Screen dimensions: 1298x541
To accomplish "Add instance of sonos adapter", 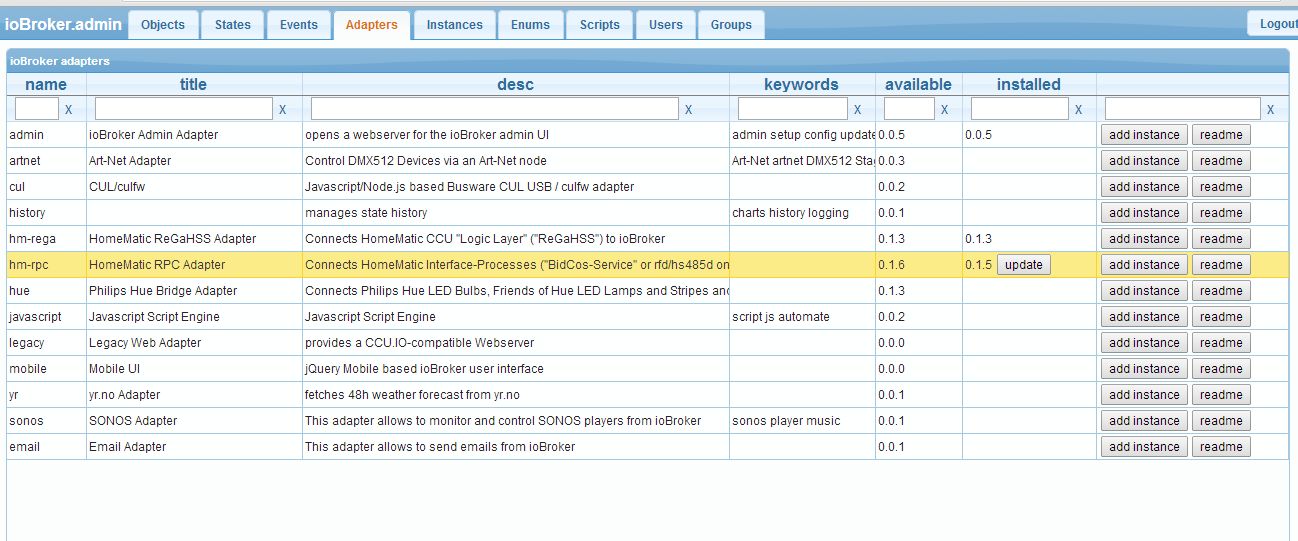I will click(x=1144, y=421).
